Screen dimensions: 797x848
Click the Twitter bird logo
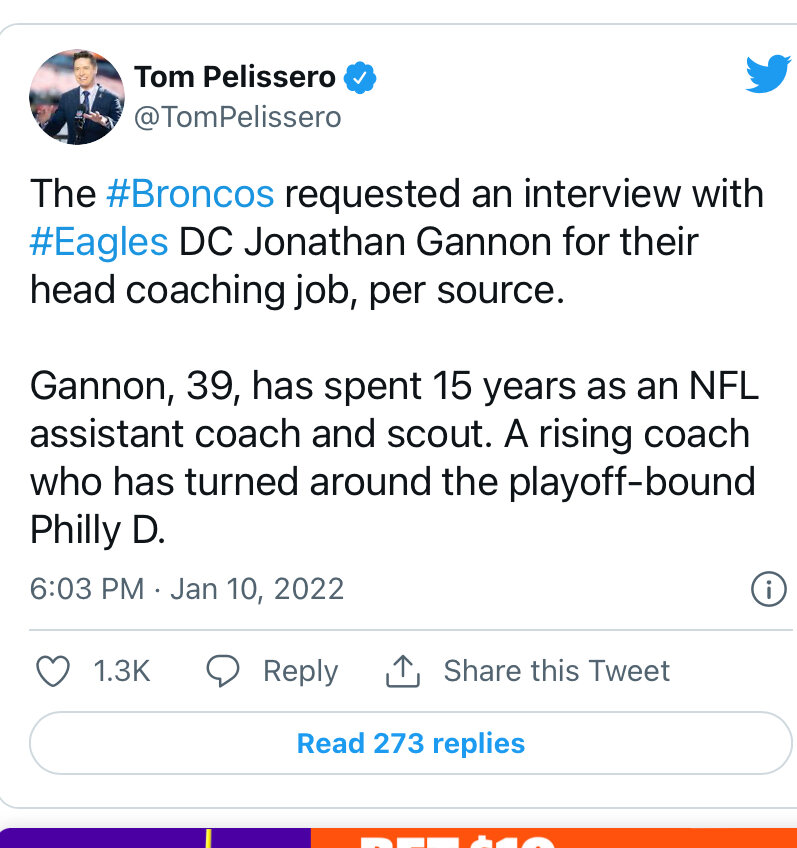tap(767, 75)
